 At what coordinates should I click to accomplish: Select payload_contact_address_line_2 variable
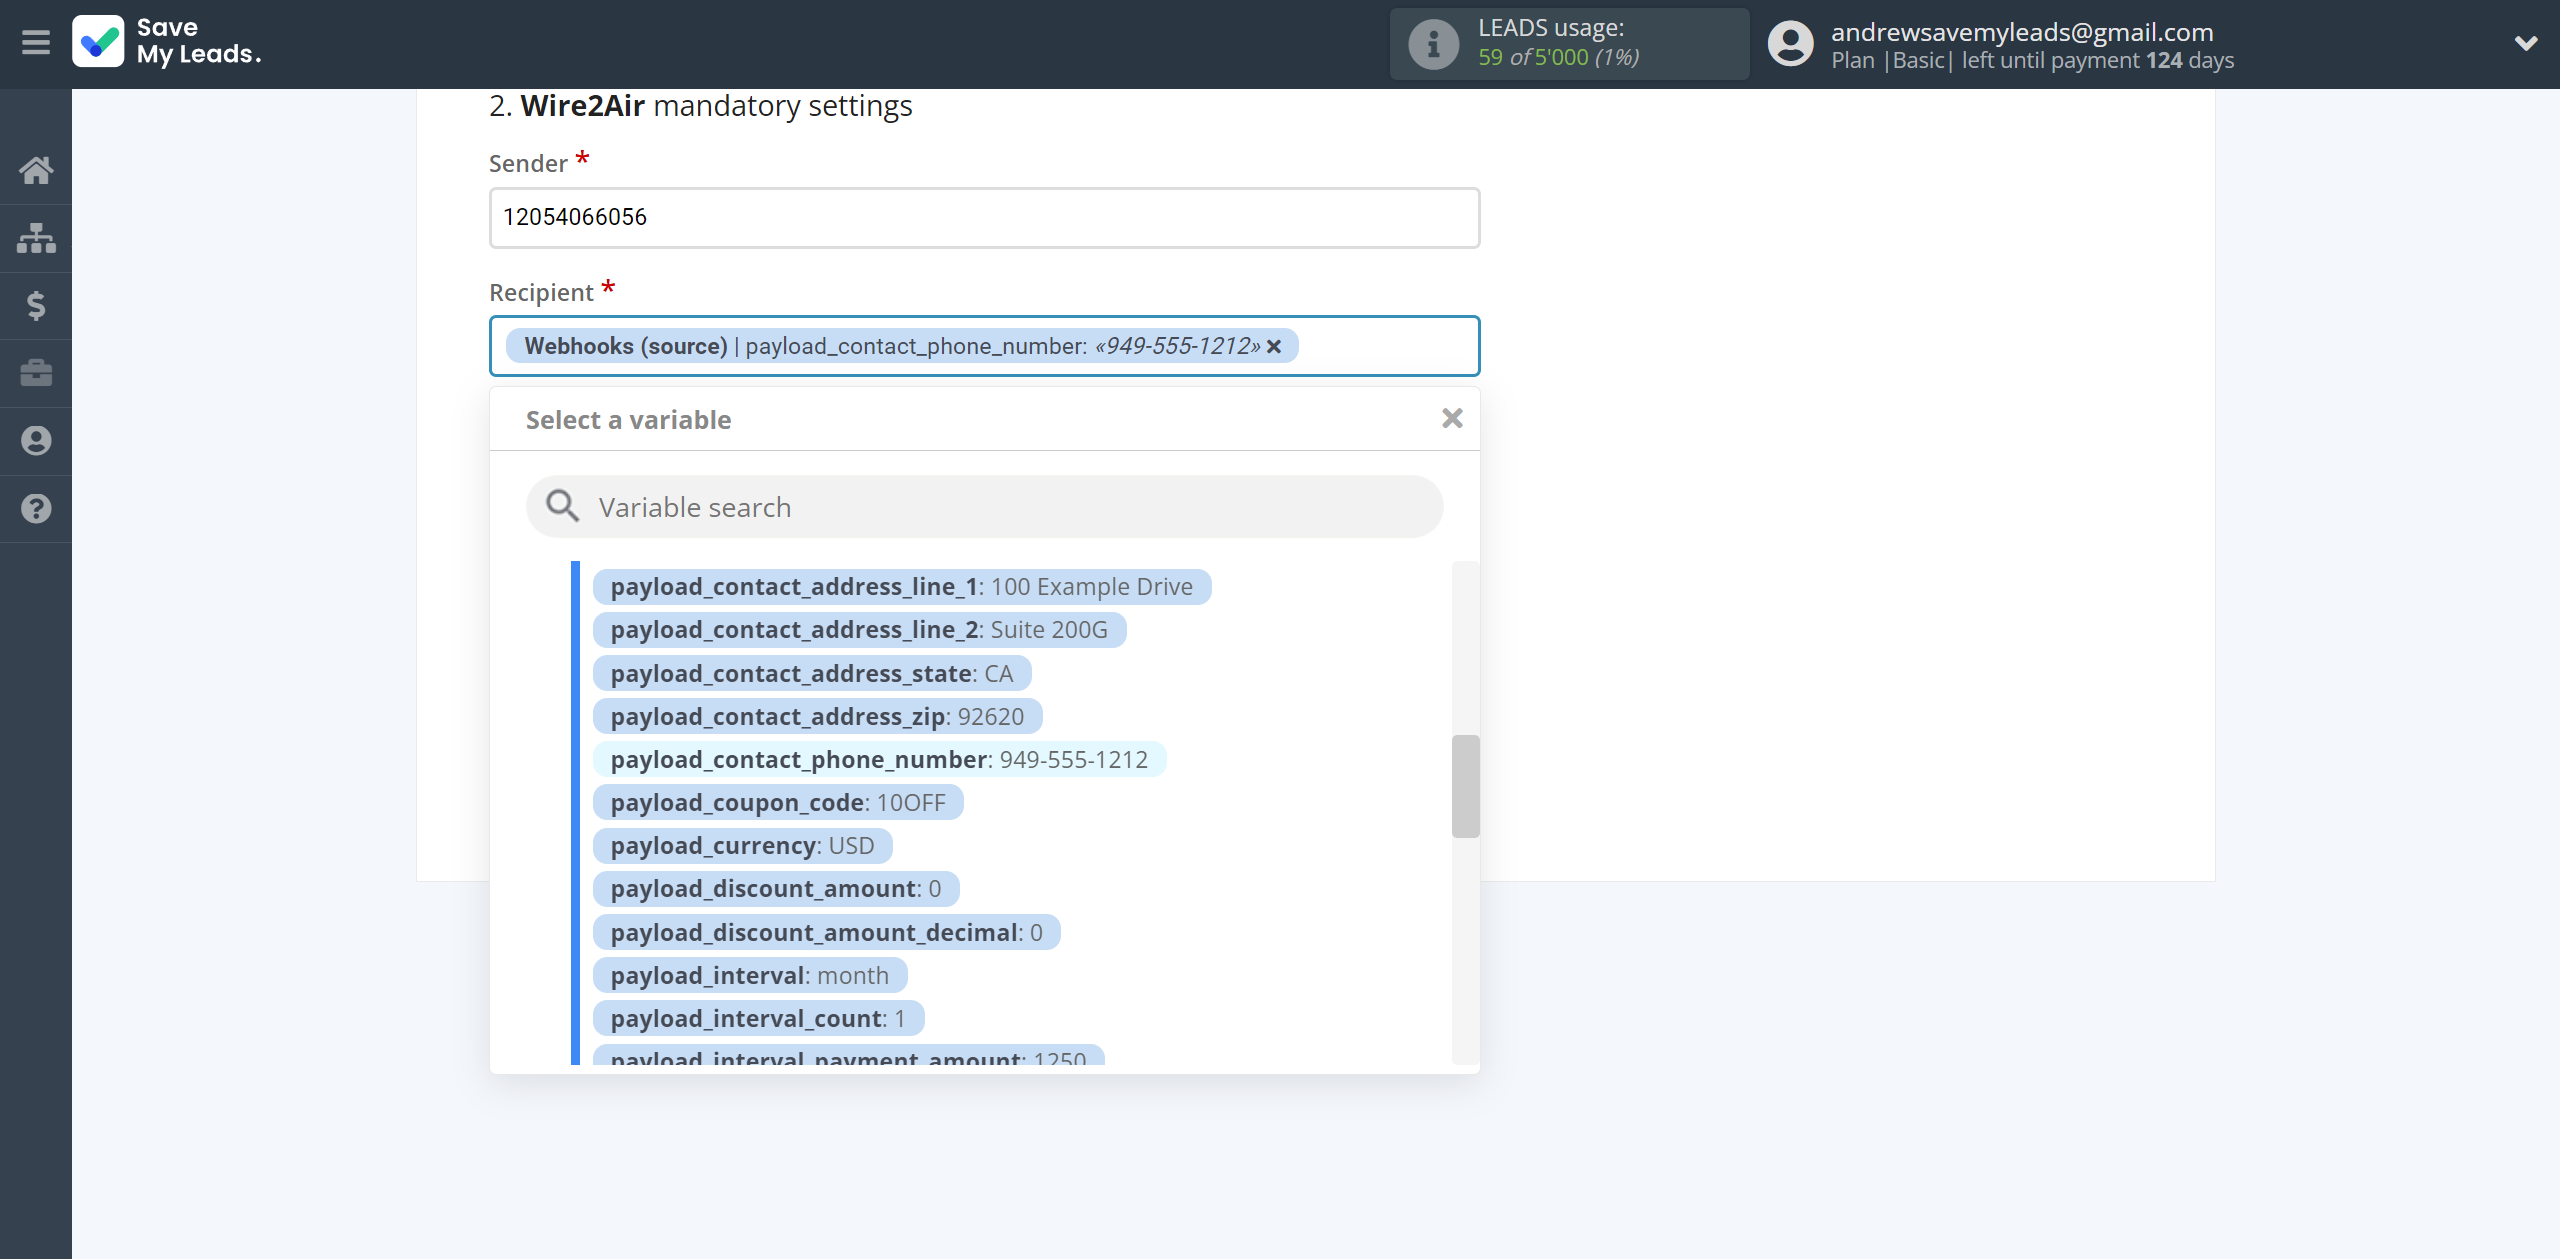(x=859, y=630)
